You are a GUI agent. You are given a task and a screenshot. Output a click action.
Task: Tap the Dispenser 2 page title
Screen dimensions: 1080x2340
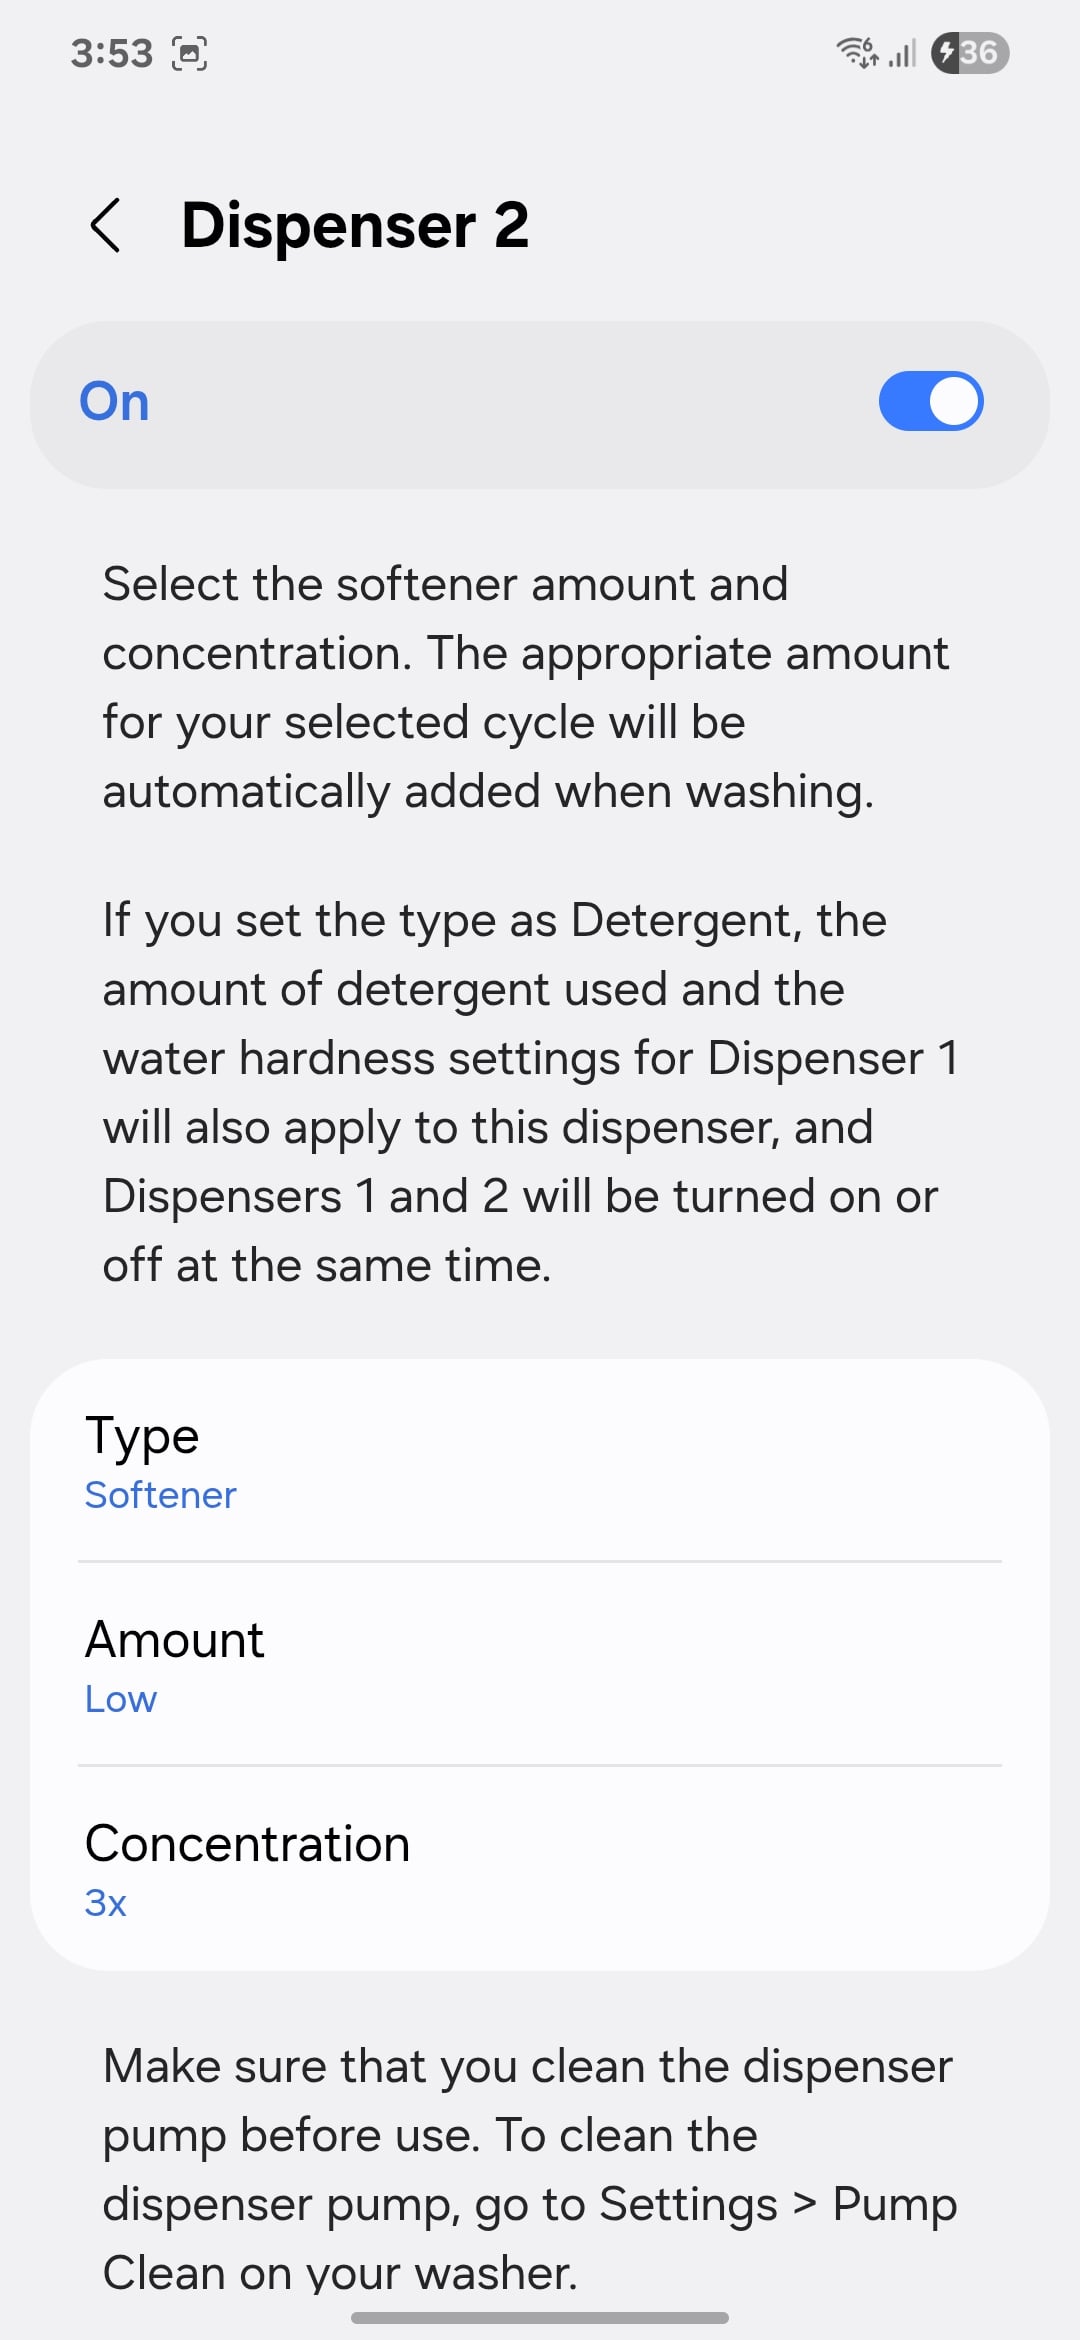tap(355, 225)
